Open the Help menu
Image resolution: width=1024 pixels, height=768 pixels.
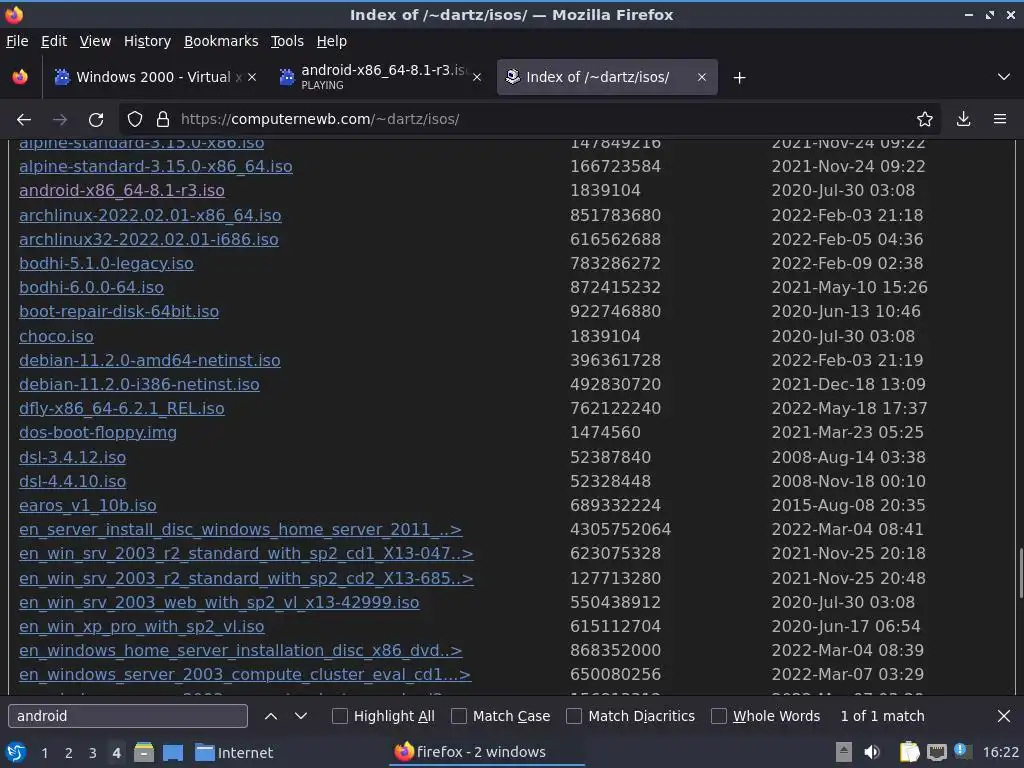point(332,41)
